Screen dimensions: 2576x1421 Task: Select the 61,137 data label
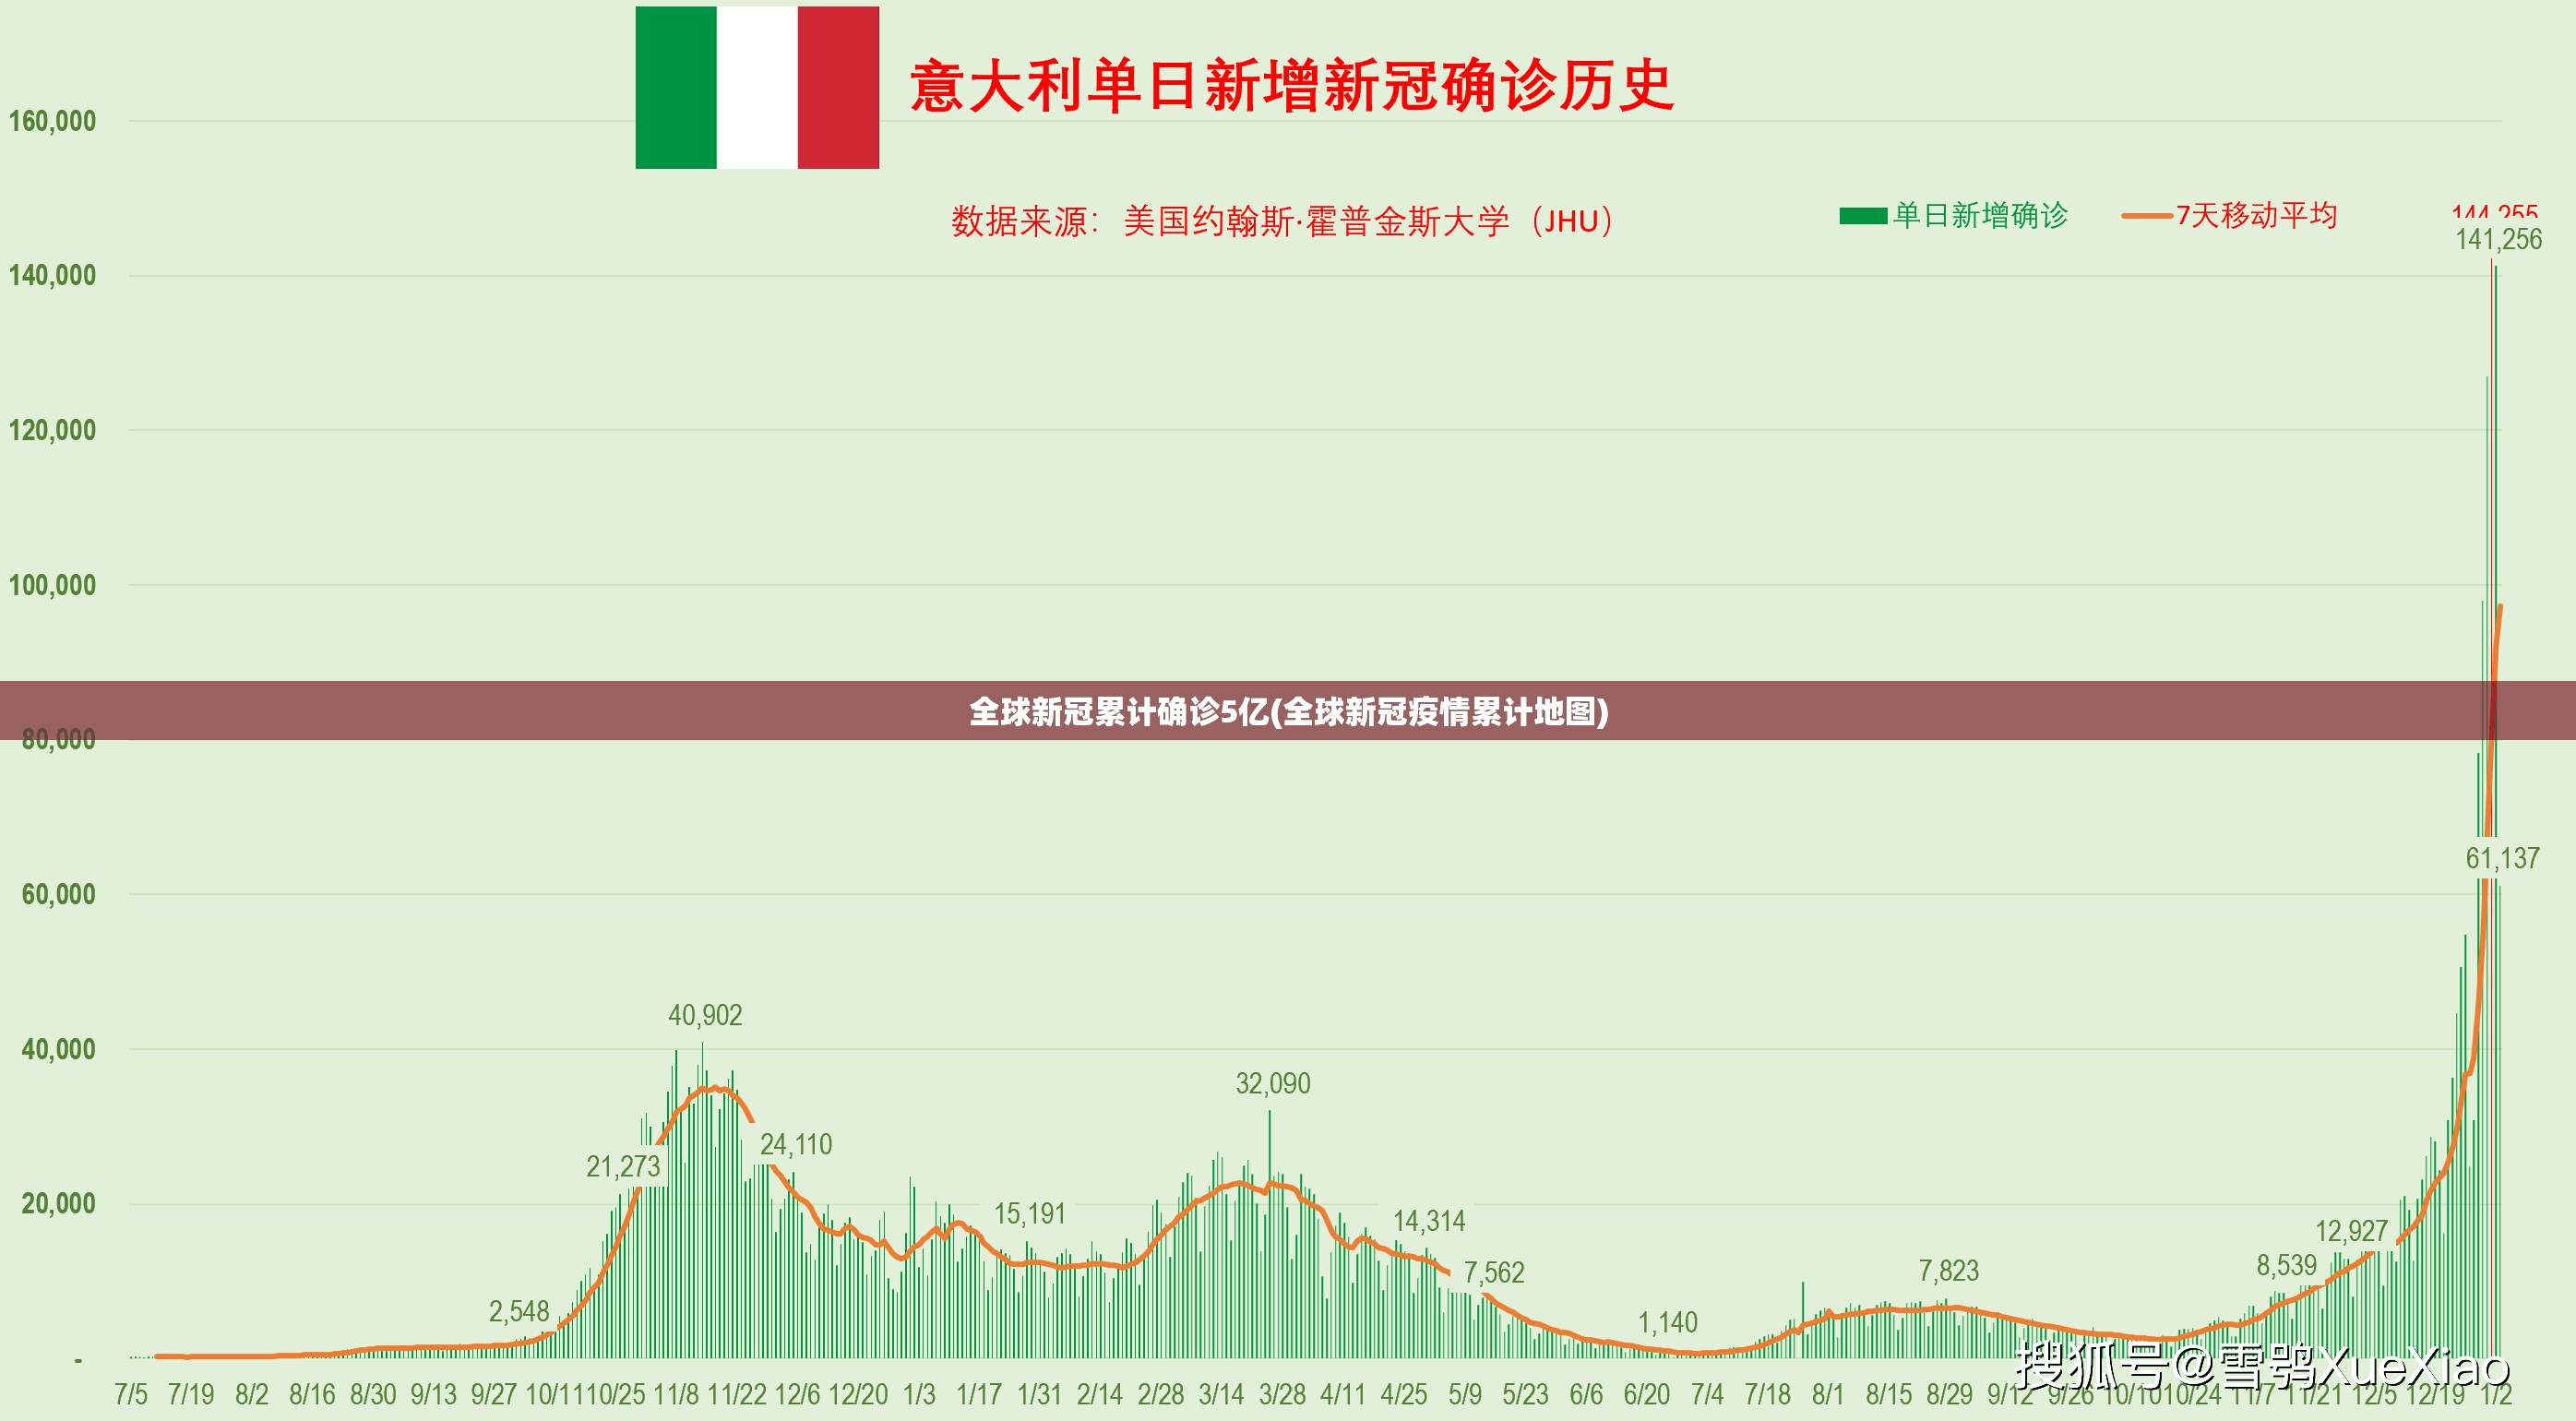click(2502, 858)
